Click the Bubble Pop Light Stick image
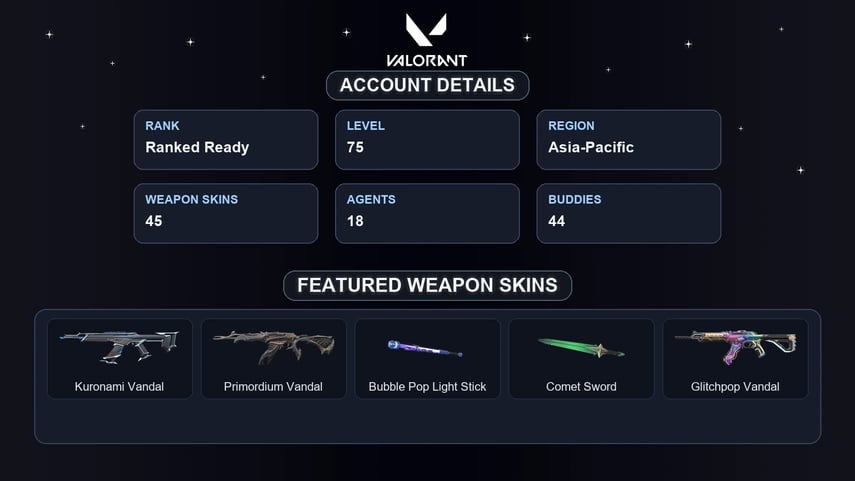This screenshot has height=481, width=855. tap(425, 348)
